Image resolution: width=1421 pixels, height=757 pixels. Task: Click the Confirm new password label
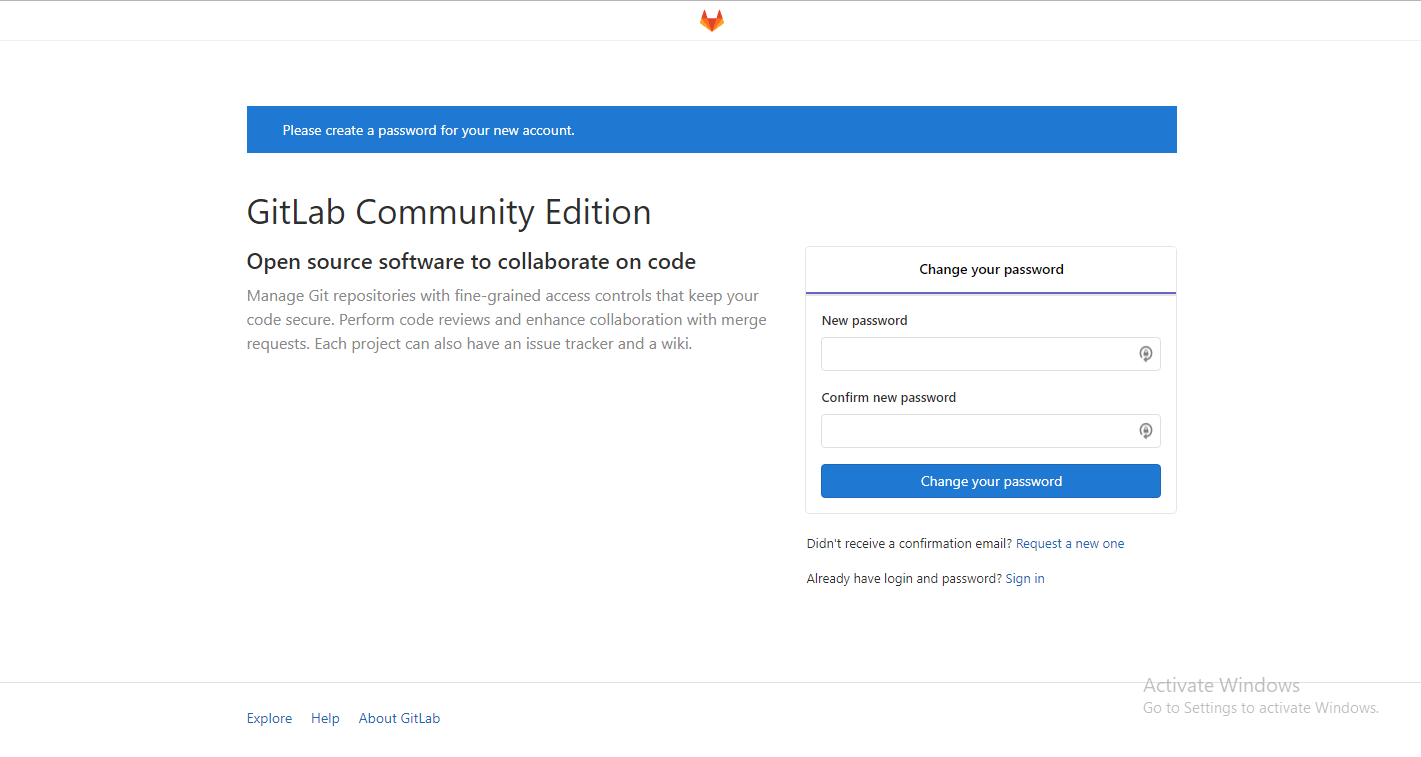pyautogui.click(x=888, y=397)
